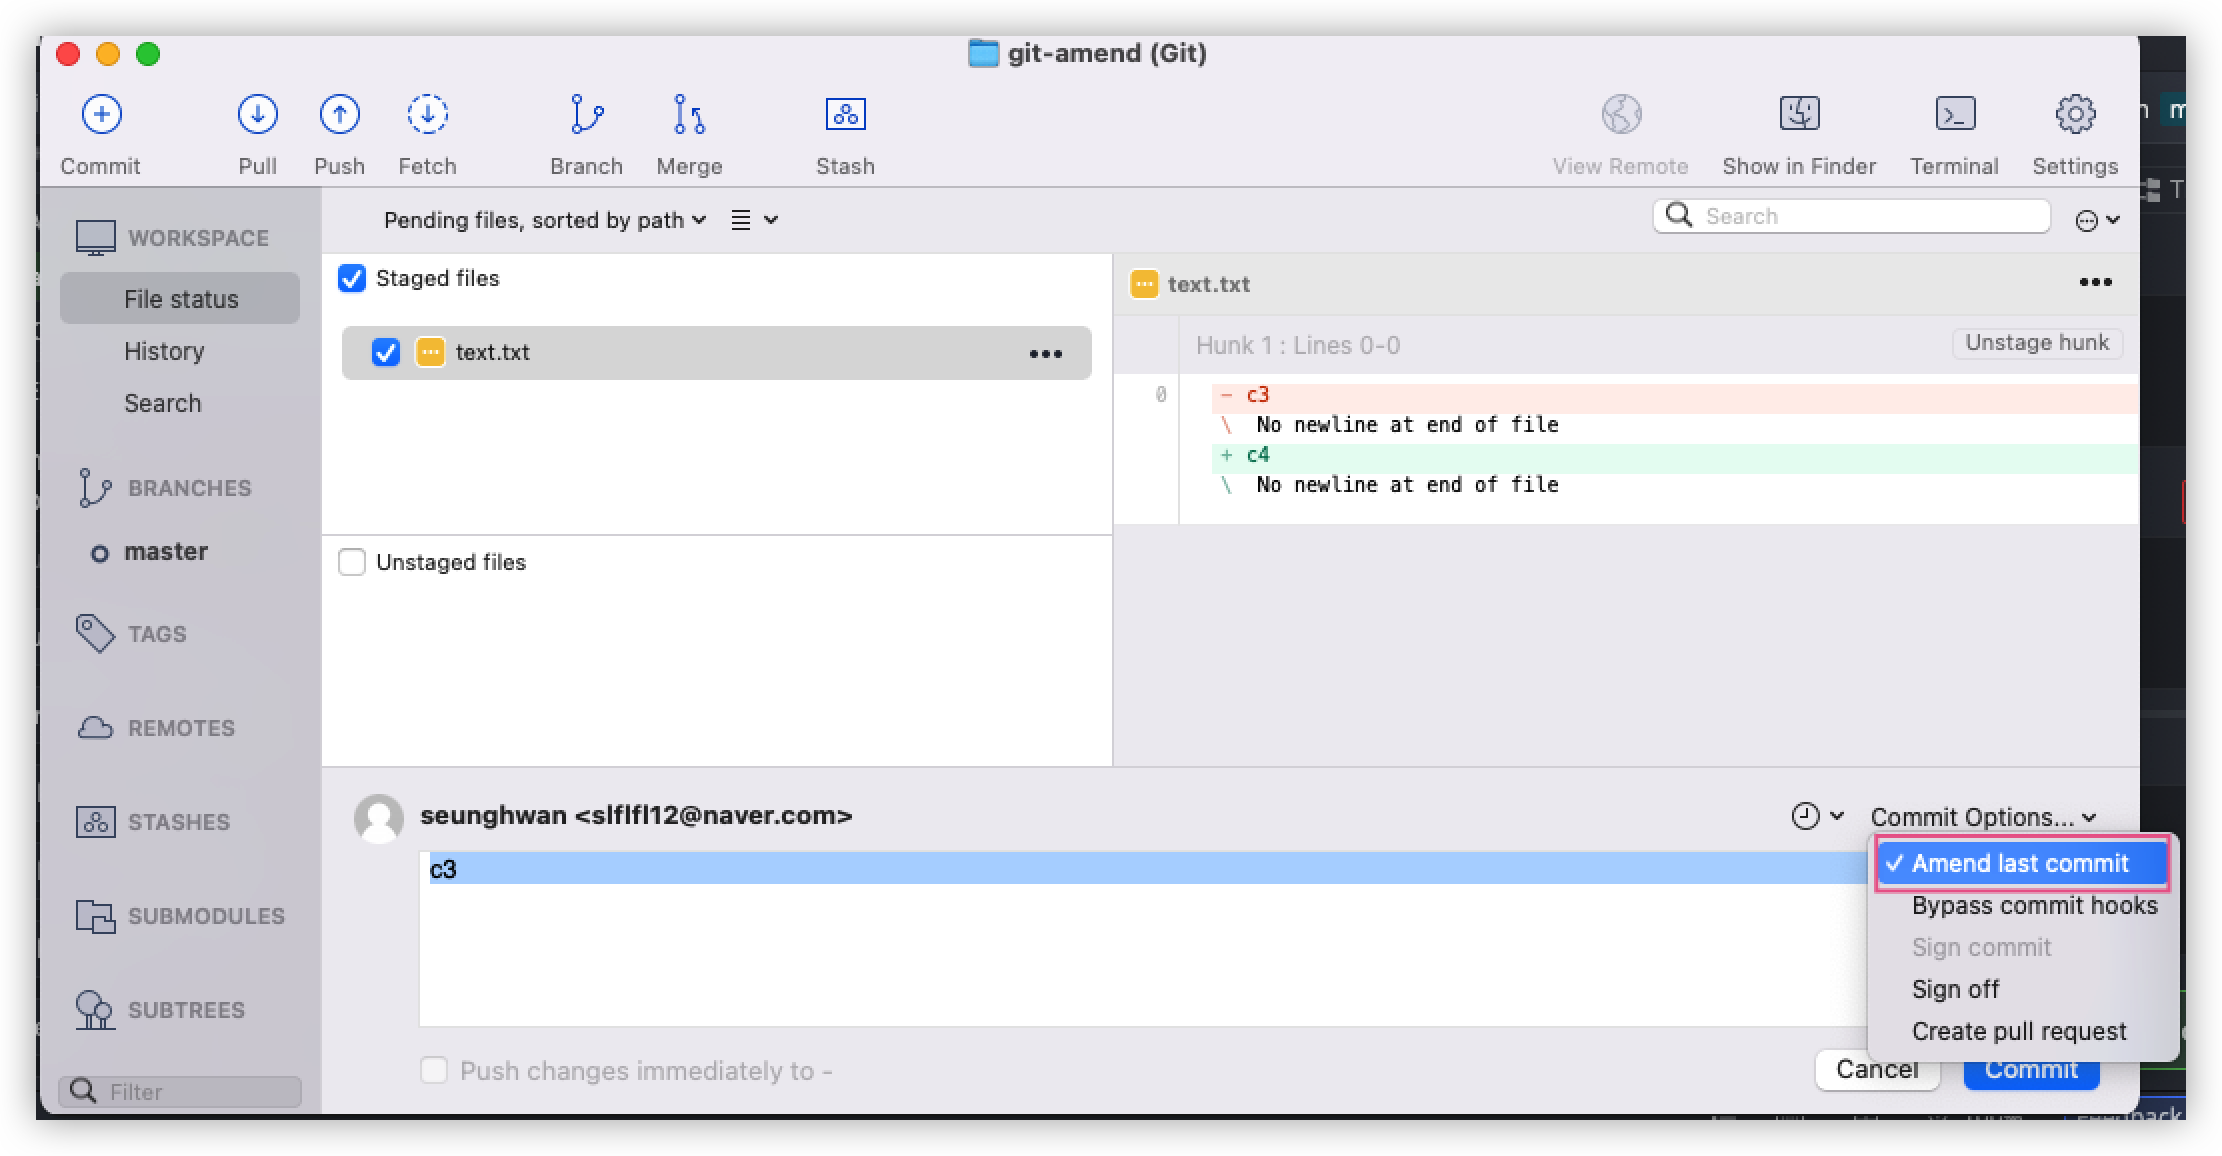Open the Stash tool
Image resolution: width=2222 pixels, height=1156 pixels.
(x=845, y=115)
